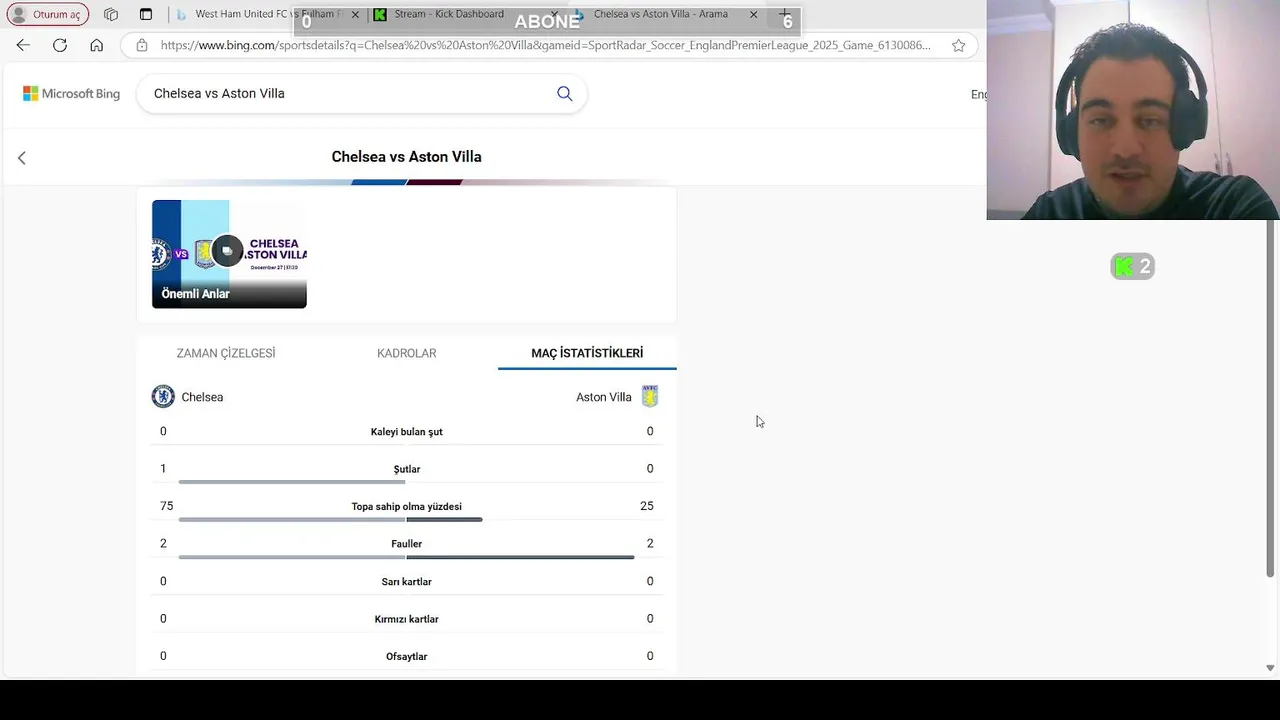Click the Önemli Anlar caption

[x=195, y=294]
